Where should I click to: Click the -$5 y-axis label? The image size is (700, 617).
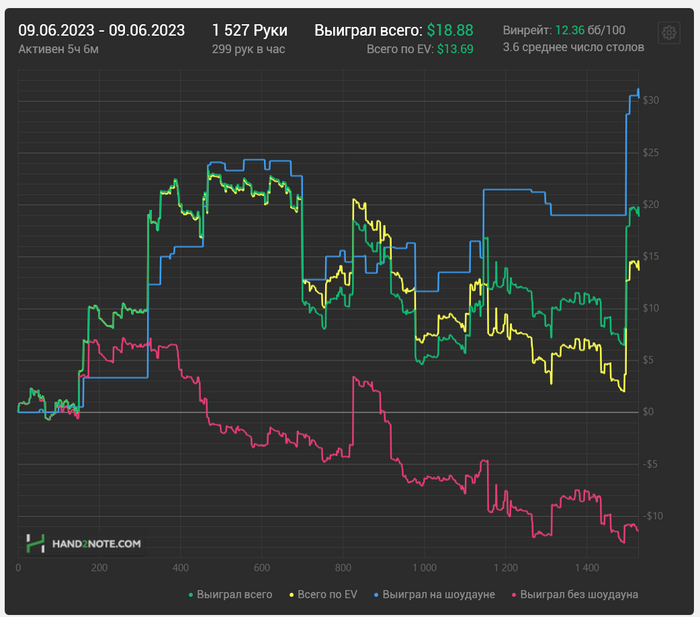650,464
